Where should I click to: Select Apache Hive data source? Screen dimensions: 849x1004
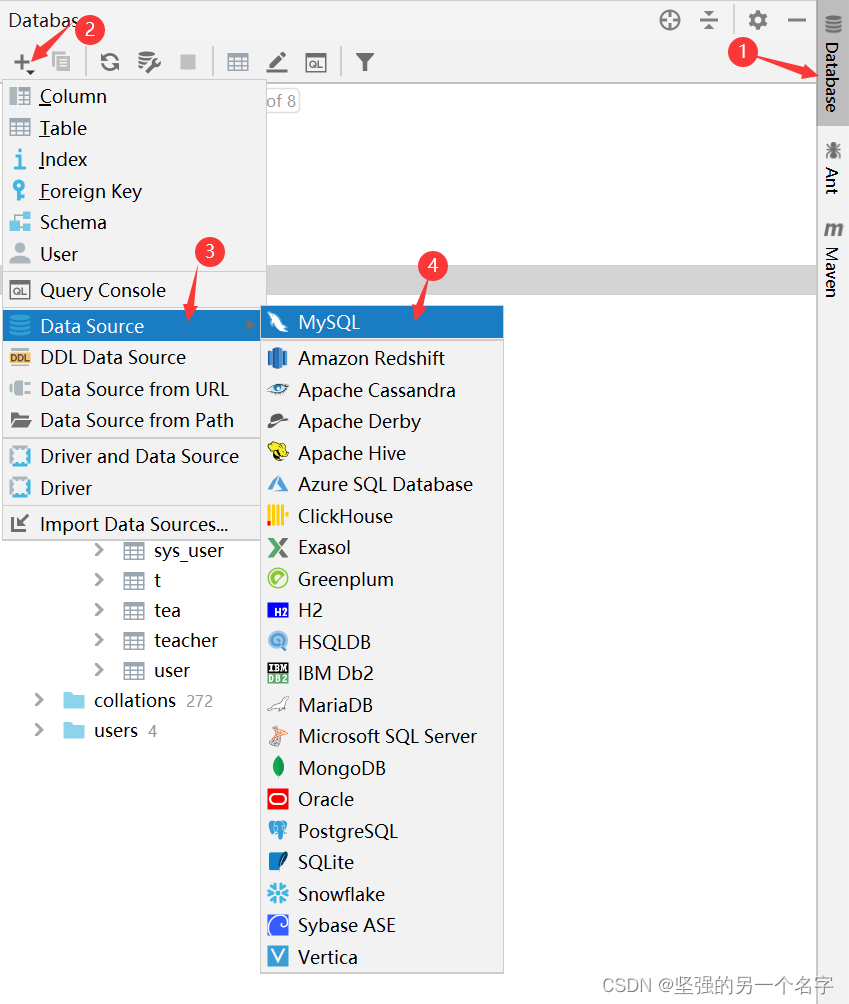pyautogui.click(x=382, y=453)
